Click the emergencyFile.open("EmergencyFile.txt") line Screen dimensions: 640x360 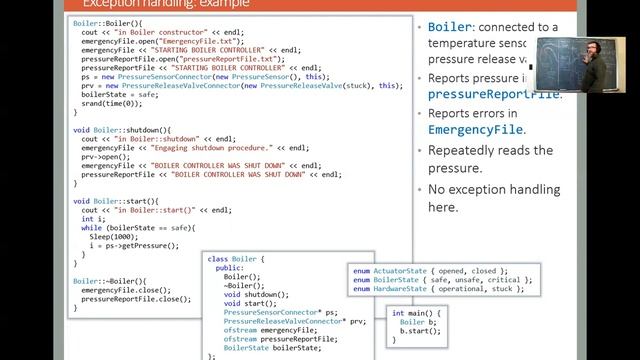click(x=162, y=41)
